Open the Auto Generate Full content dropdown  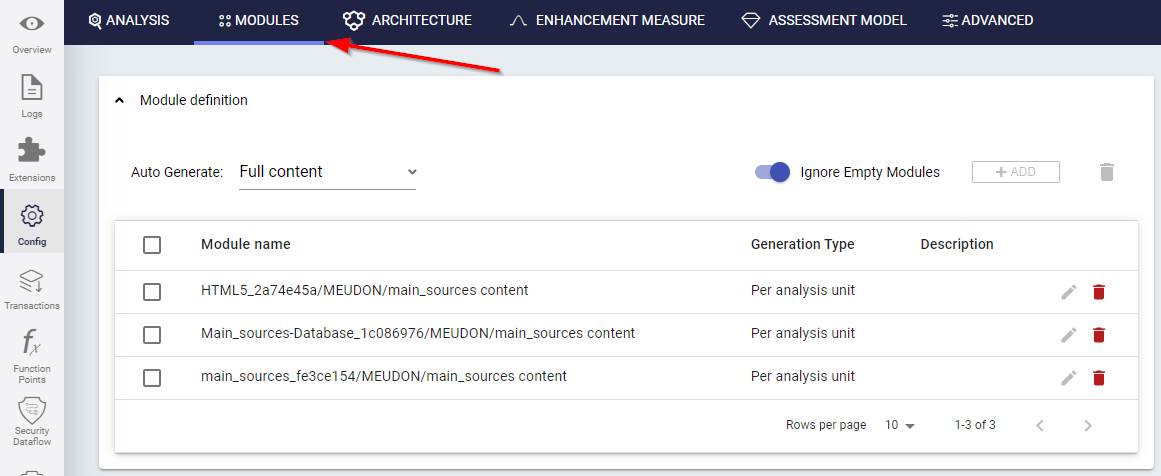(327, 172)
